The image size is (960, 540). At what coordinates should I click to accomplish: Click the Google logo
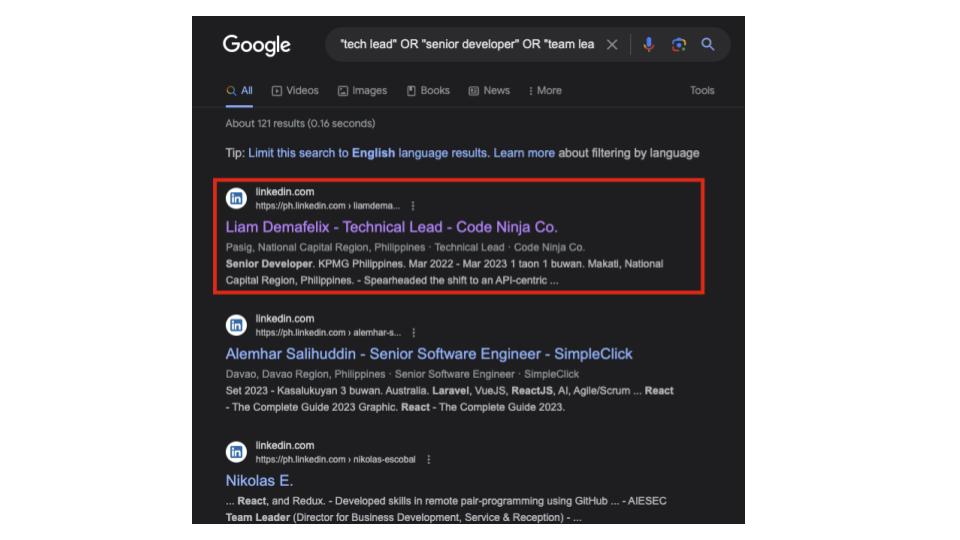(256, 45)
